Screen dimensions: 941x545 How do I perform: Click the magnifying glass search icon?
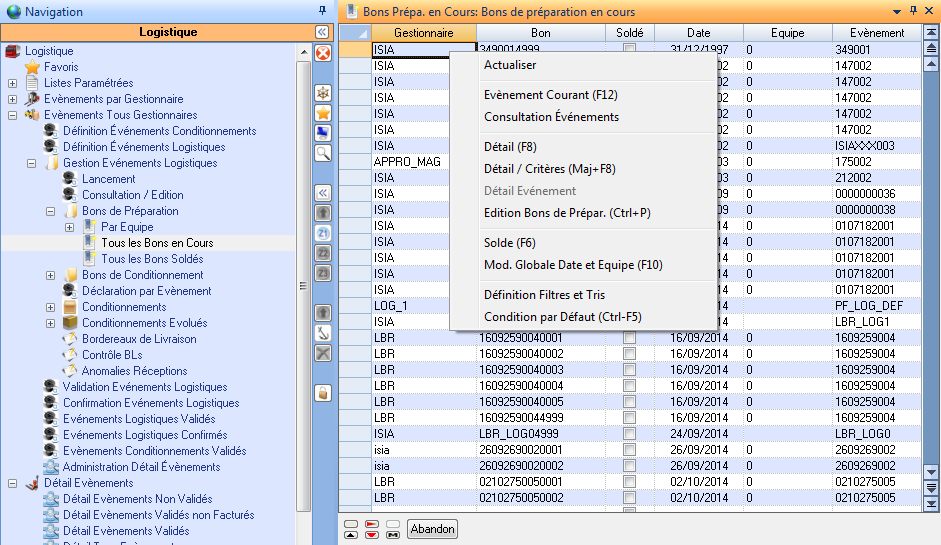pyautogui.click(x=323, y=153)
